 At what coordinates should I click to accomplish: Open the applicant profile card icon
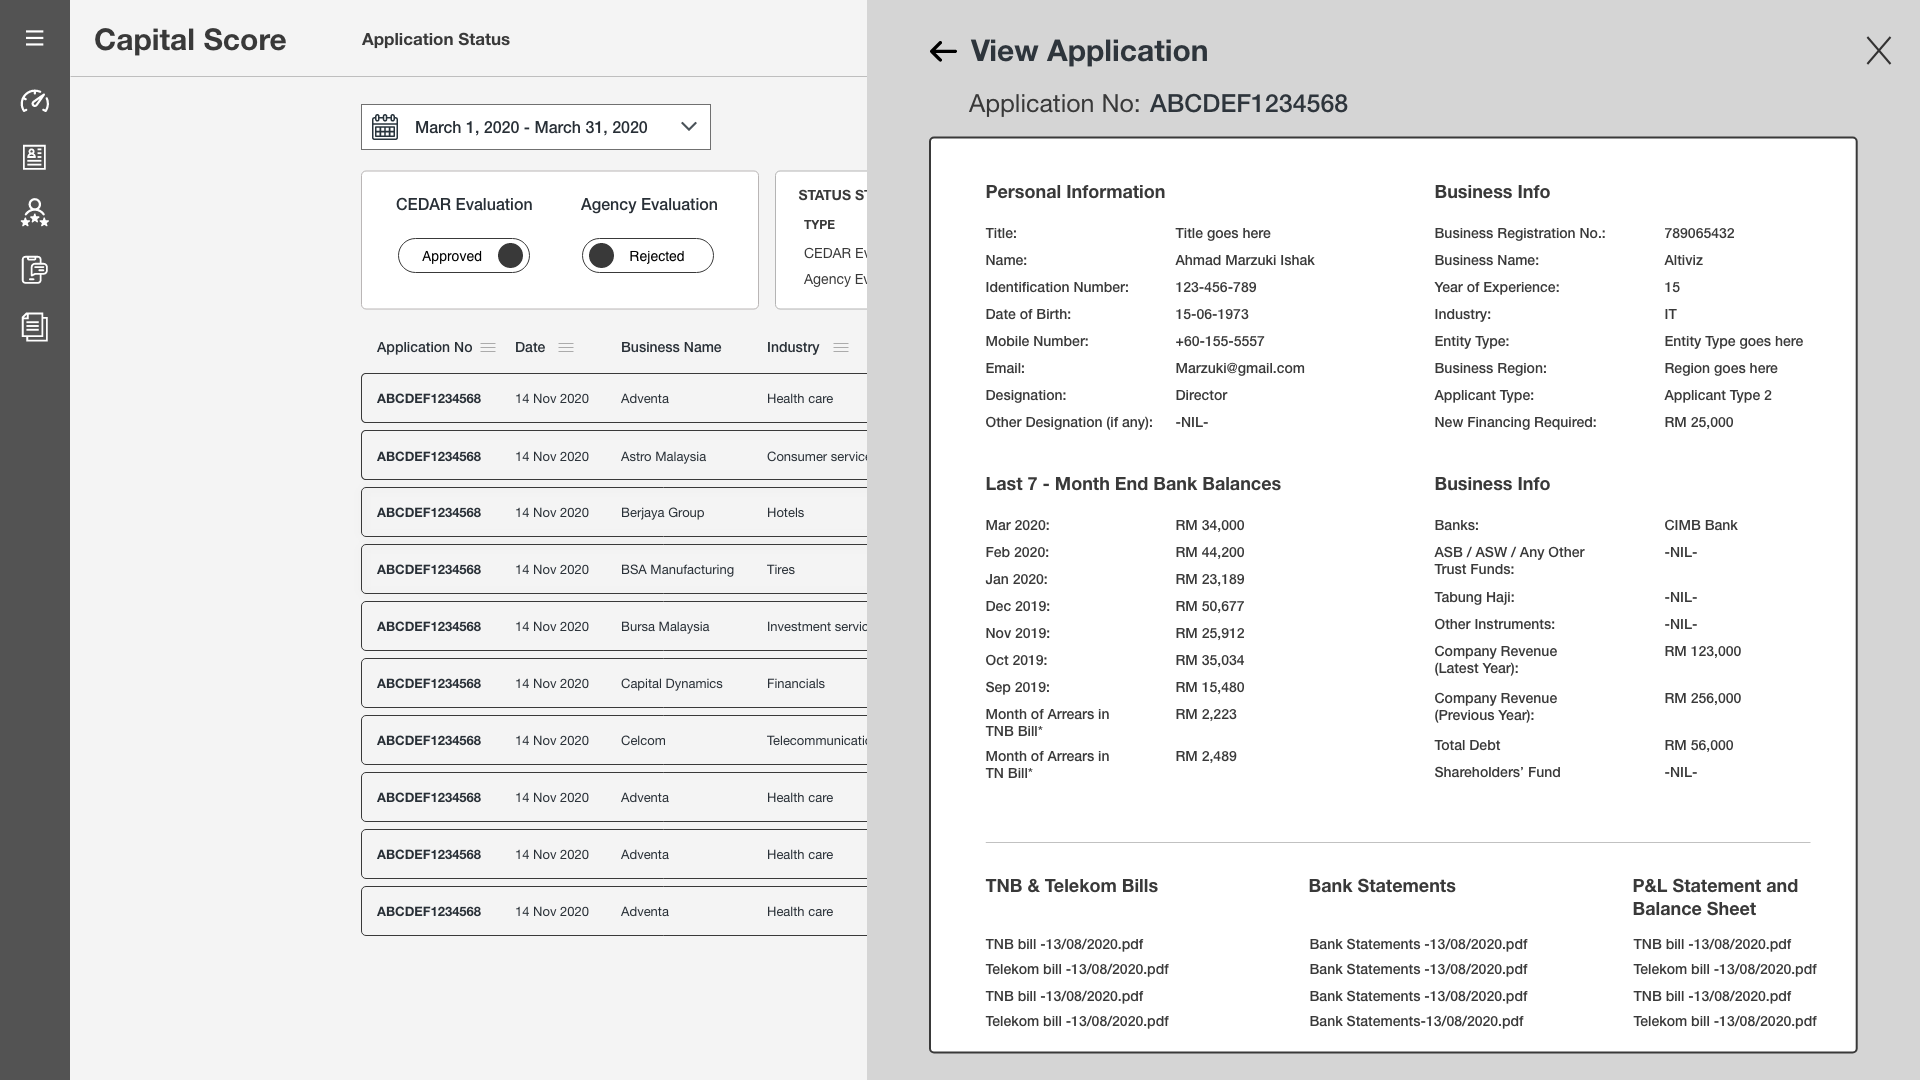[x=35, y=157]
